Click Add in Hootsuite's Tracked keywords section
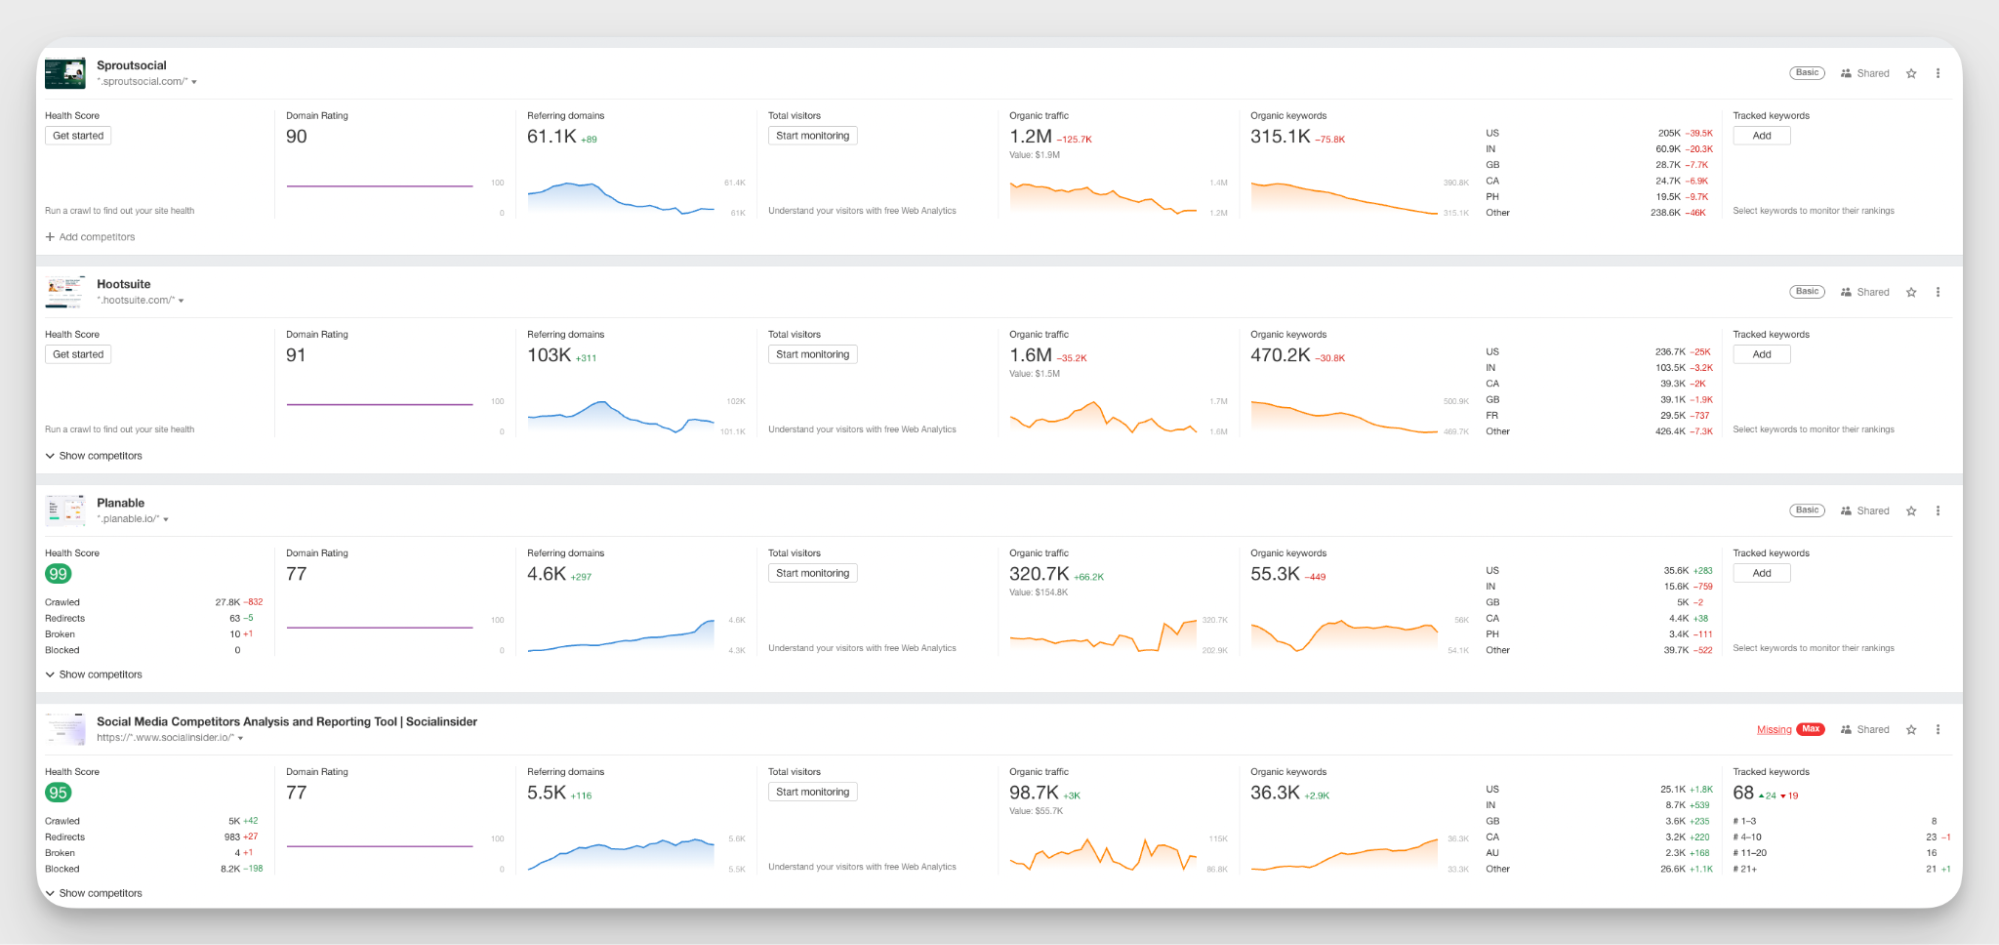This screenshot has width=1999, height=945. click(x=1761, y=353)
